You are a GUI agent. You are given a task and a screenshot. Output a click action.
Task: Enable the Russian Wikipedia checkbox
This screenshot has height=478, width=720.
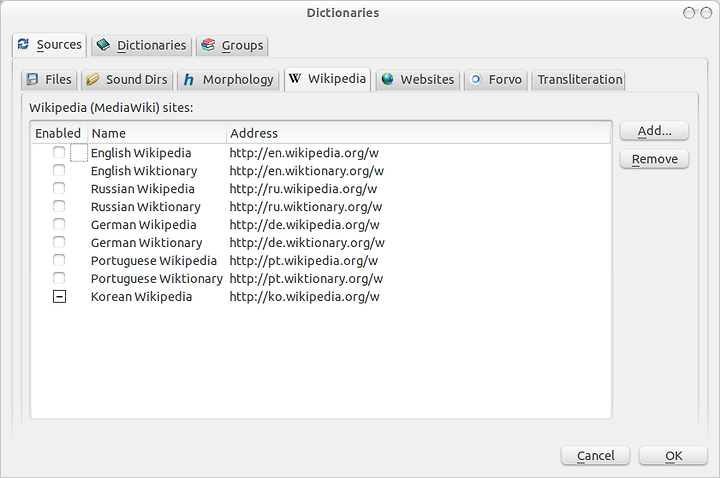(x=59, y=188)
